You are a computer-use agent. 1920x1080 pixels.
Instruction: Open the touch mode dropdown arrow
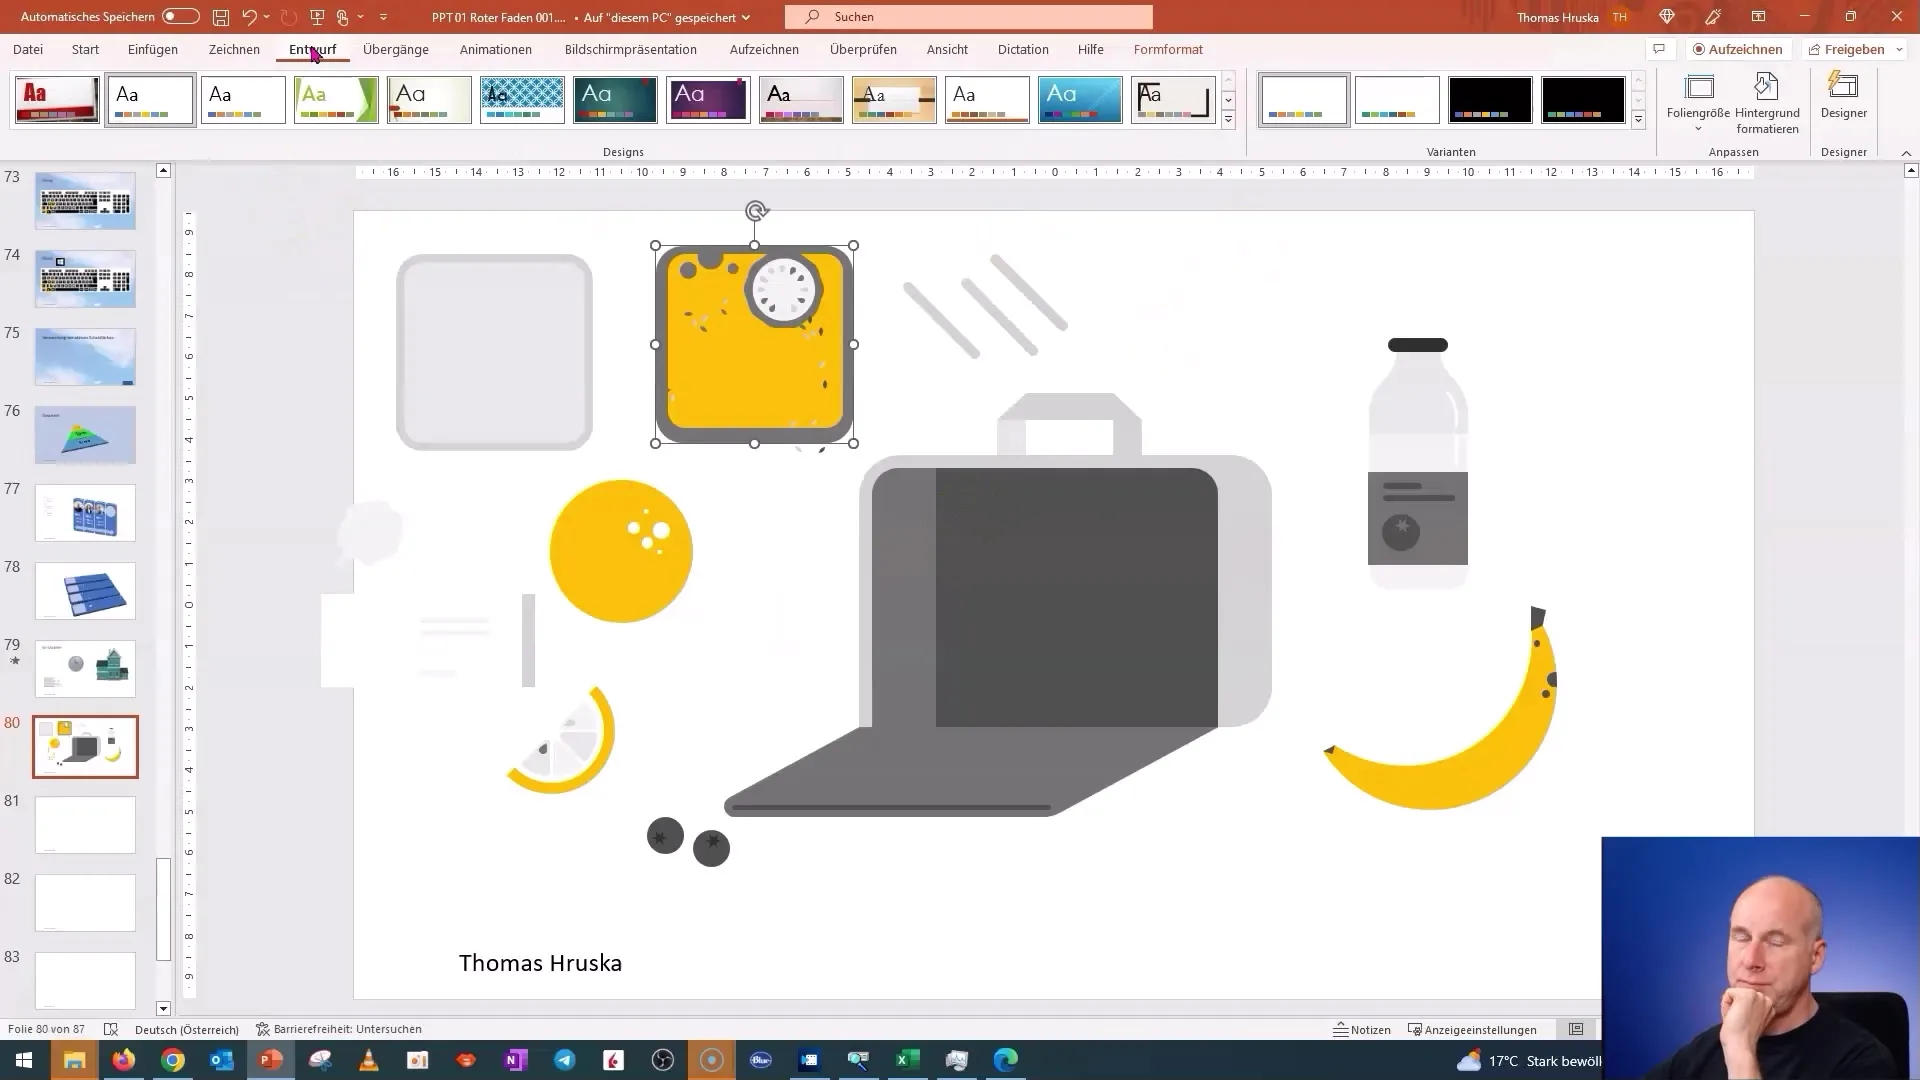pos(360,17)
